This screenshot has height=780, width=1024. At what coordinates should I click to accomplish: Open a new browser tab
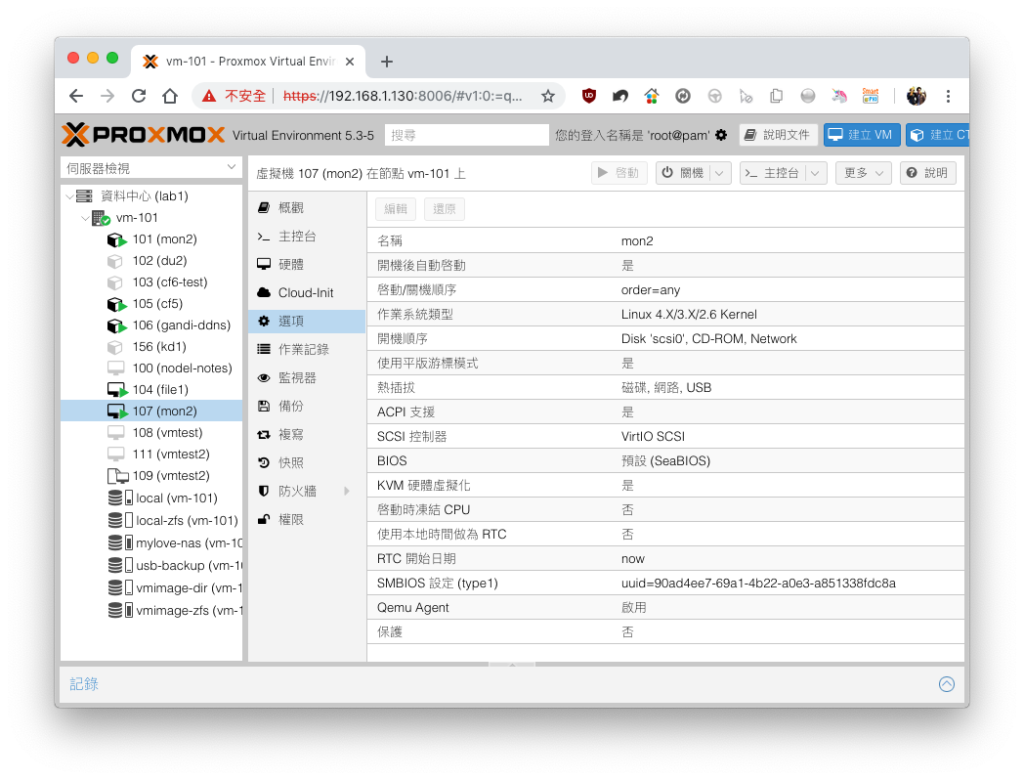pos(387,61)
